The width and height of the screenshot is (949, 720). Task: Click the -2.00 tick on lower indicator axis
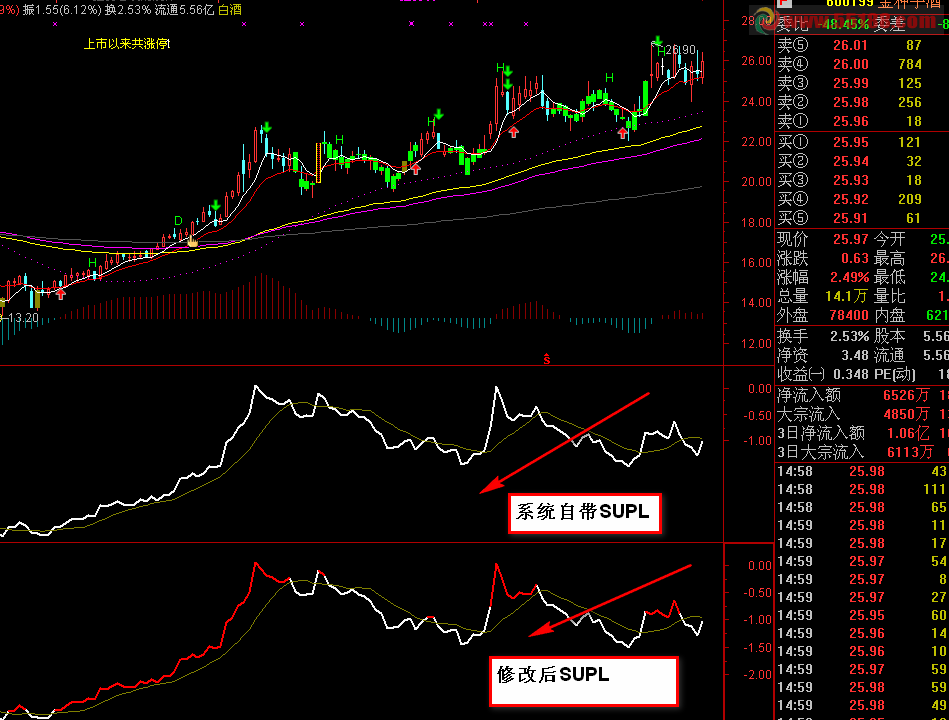(757, 675)
